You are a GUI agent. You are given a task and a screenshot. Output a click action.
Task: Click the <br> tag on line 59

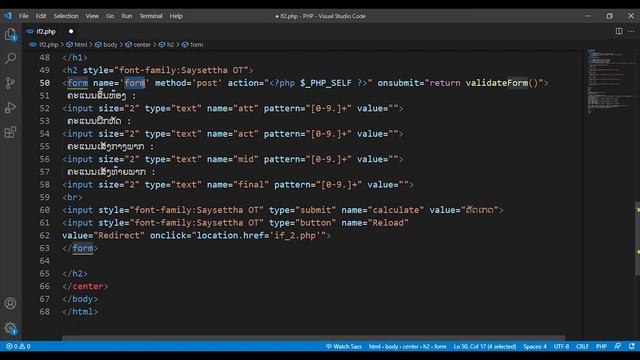point(72,197)
